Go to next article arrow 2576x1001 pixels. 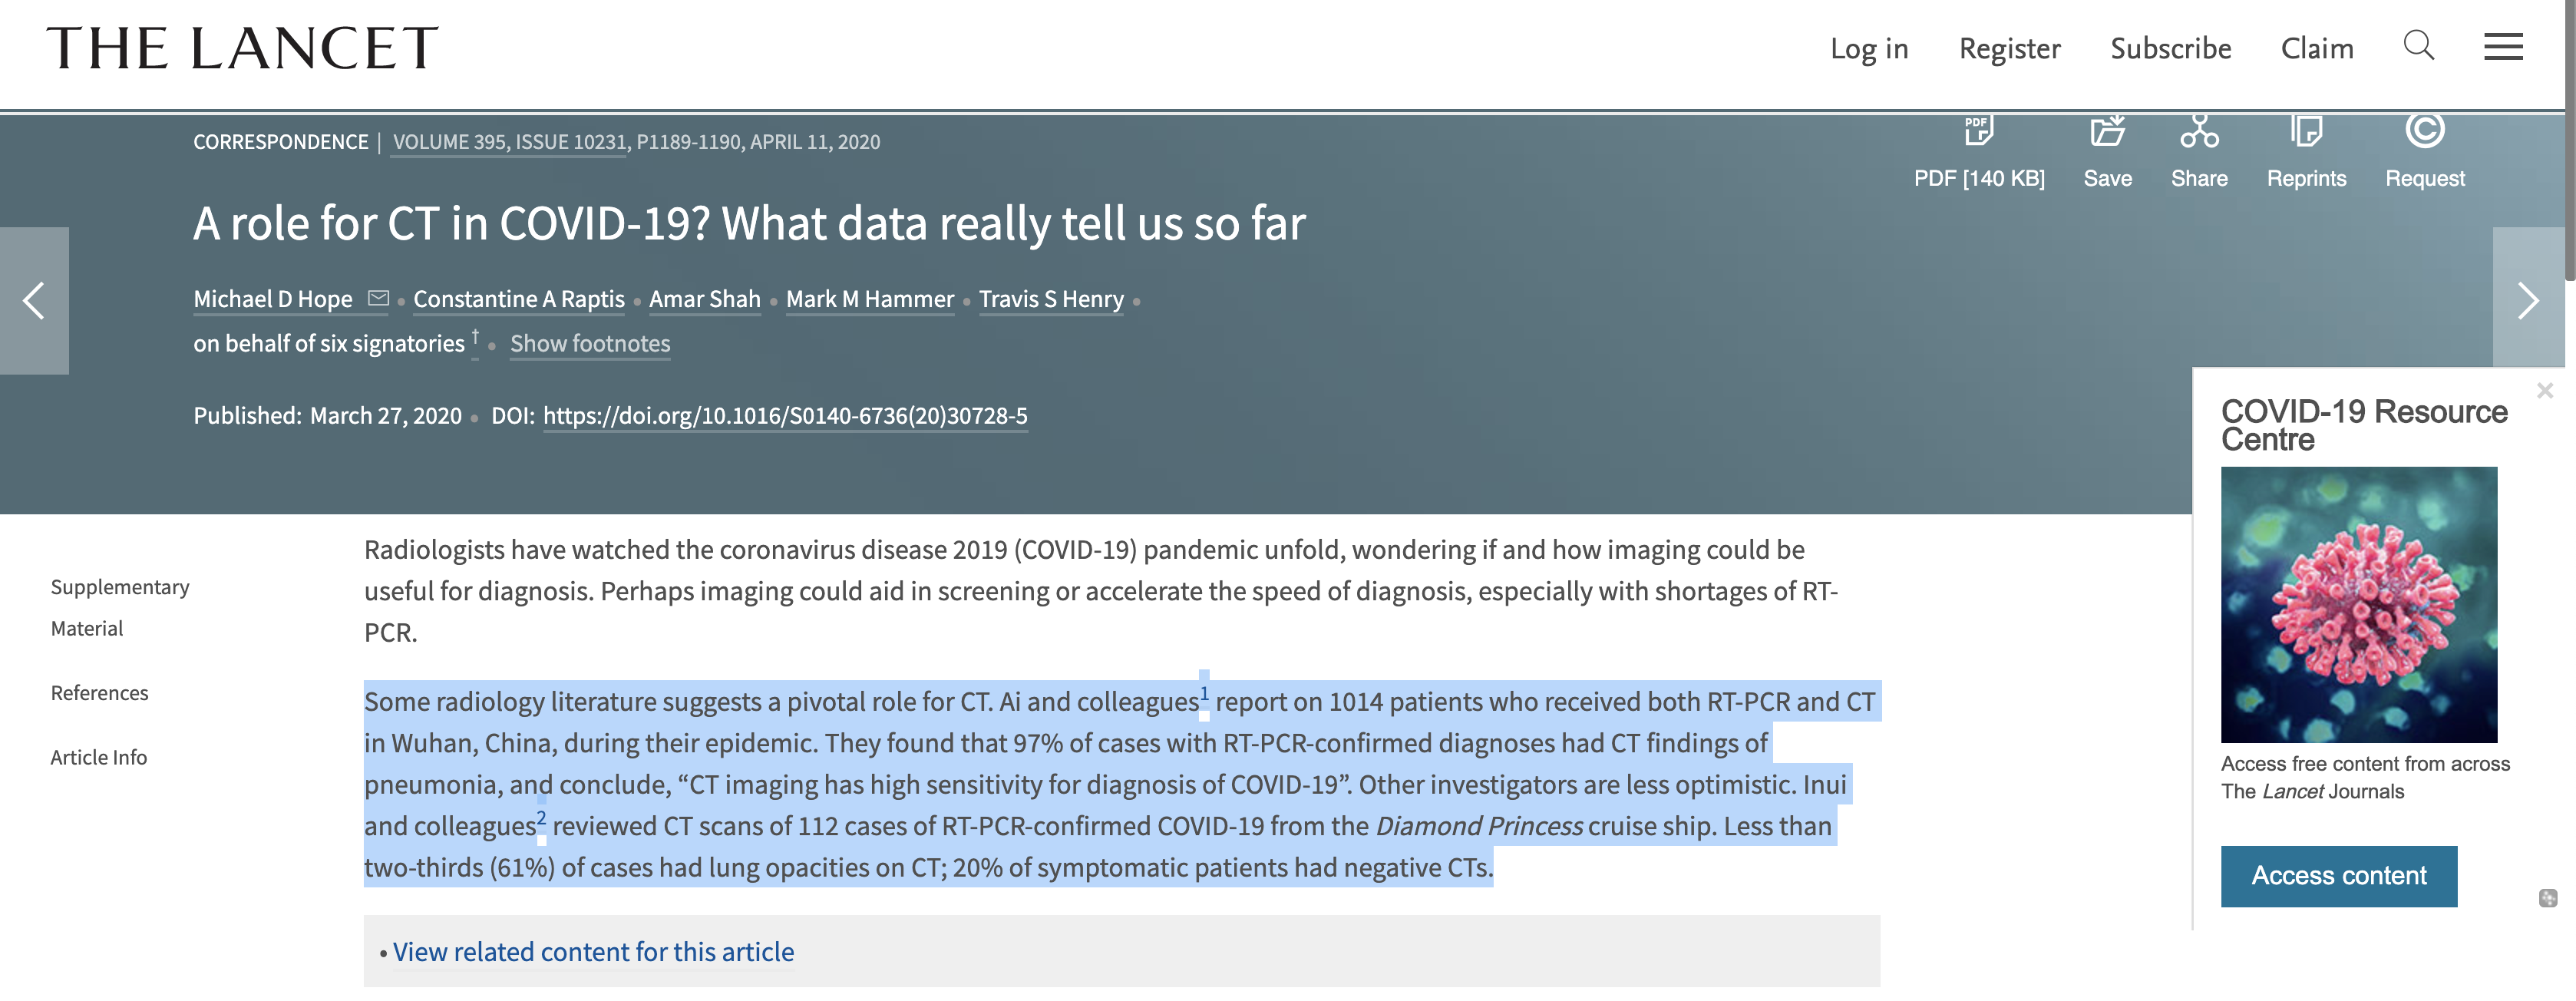pyautogui.click(x=2528, y=300)
